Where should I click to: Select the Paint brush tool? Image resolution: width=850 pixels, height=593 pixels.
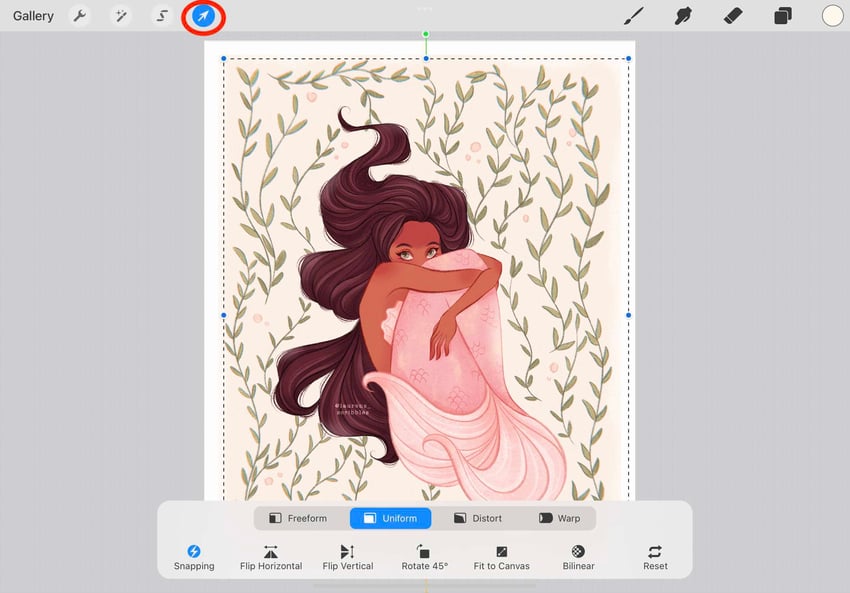pos(633,16)
